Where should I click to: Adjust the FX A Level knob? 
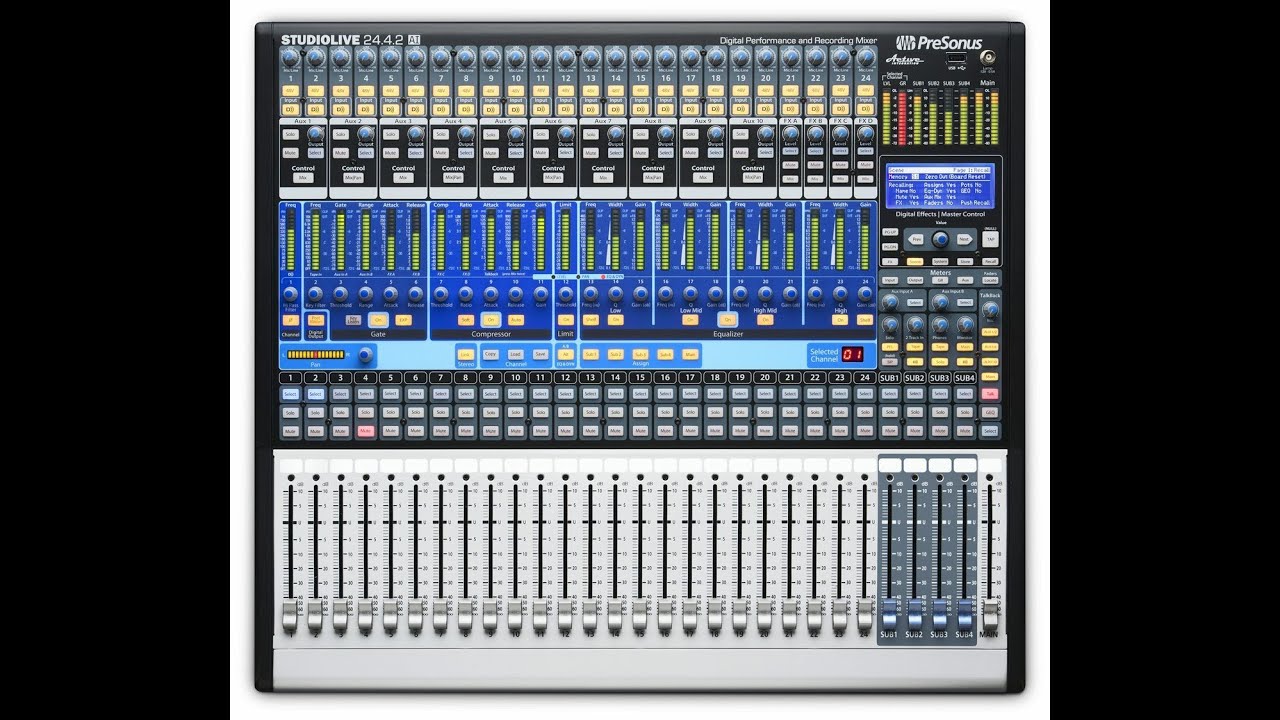(x=790, y=133)
